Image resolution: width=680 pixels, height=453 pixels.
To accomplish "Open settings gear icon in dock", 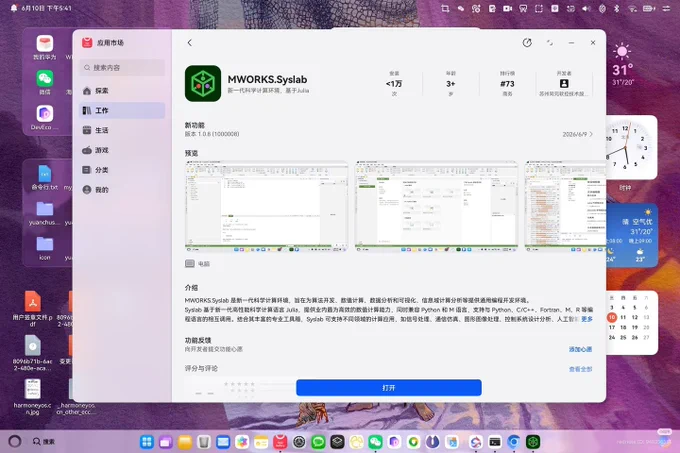I will tap(299, 442).
